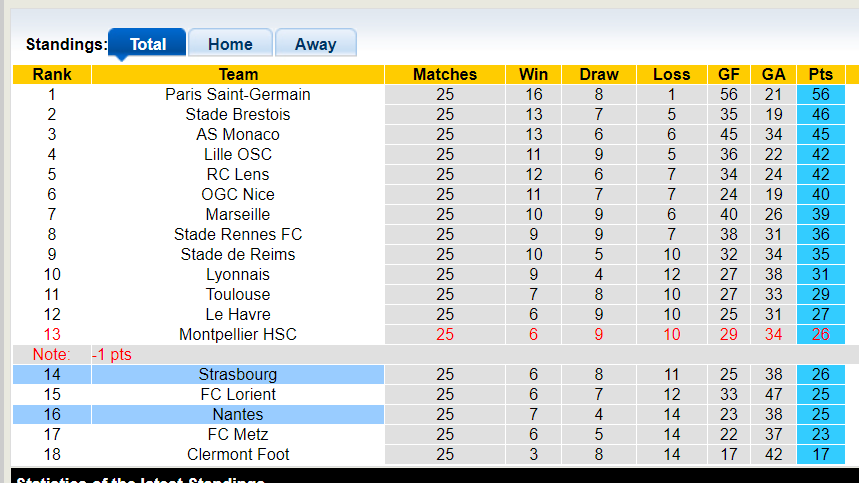Image resolution: width=859 pixels, height=483 pixels.
Task: Click the Paris Saint-Germain team name
Action: point(238,94)
